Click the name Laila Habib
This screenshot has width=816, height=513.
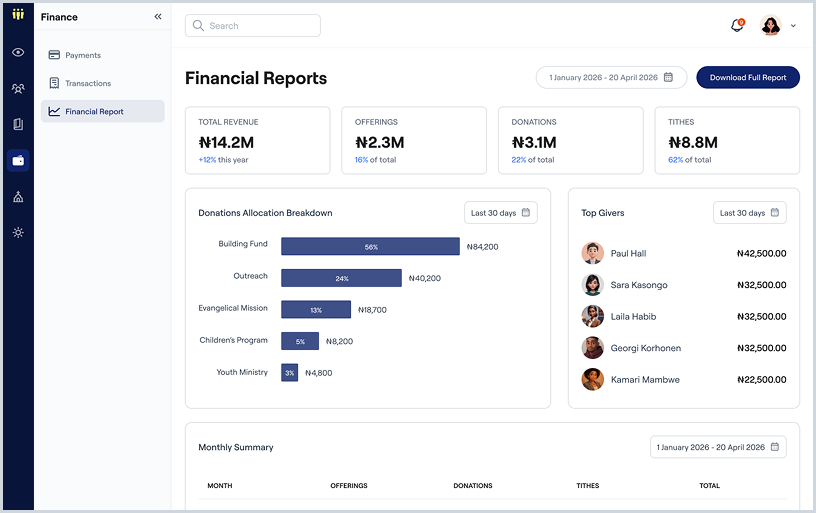[x=633, y=316]
